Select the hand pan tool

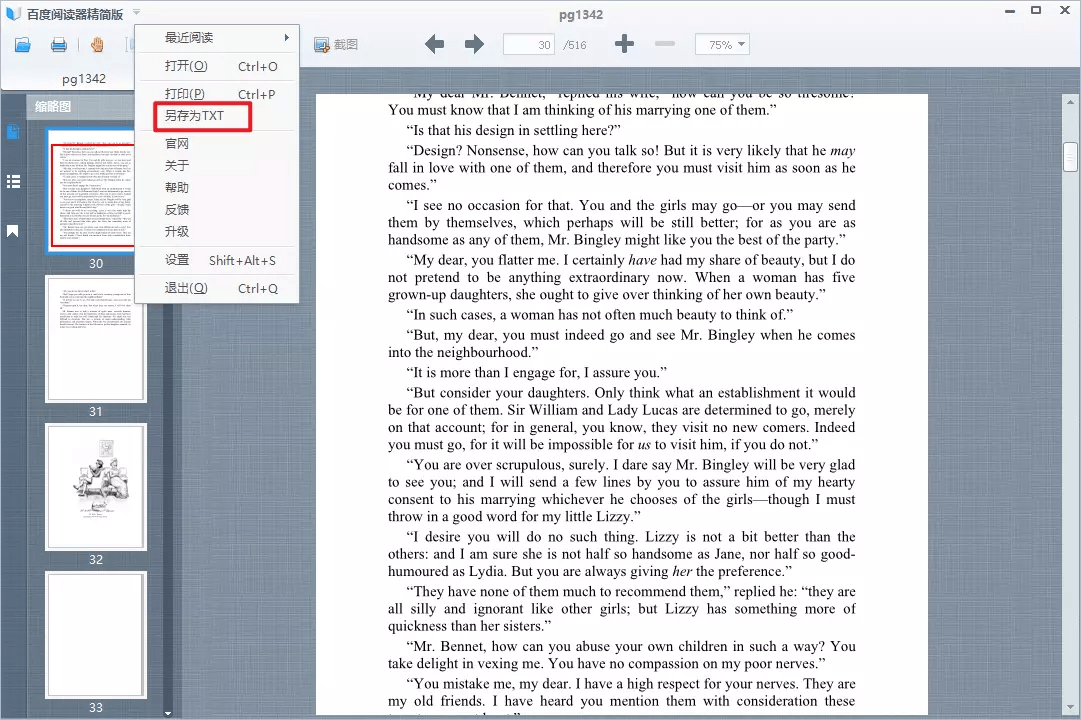click(x=97, y=45)
